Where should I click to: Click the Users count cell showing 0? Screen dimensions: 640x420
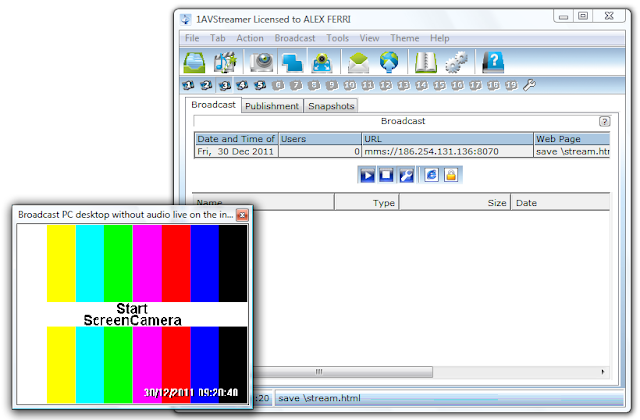pos(320,151)
